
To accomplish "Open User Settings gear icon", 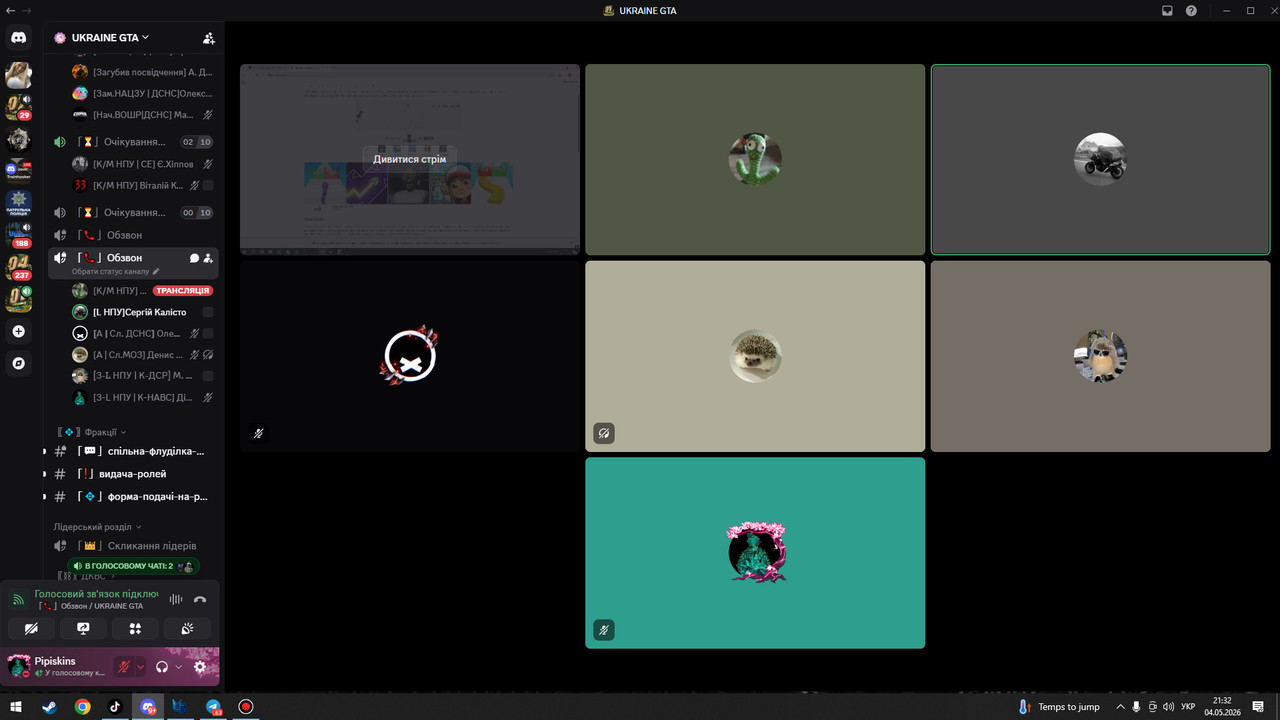I will click(x=200, y=667).
